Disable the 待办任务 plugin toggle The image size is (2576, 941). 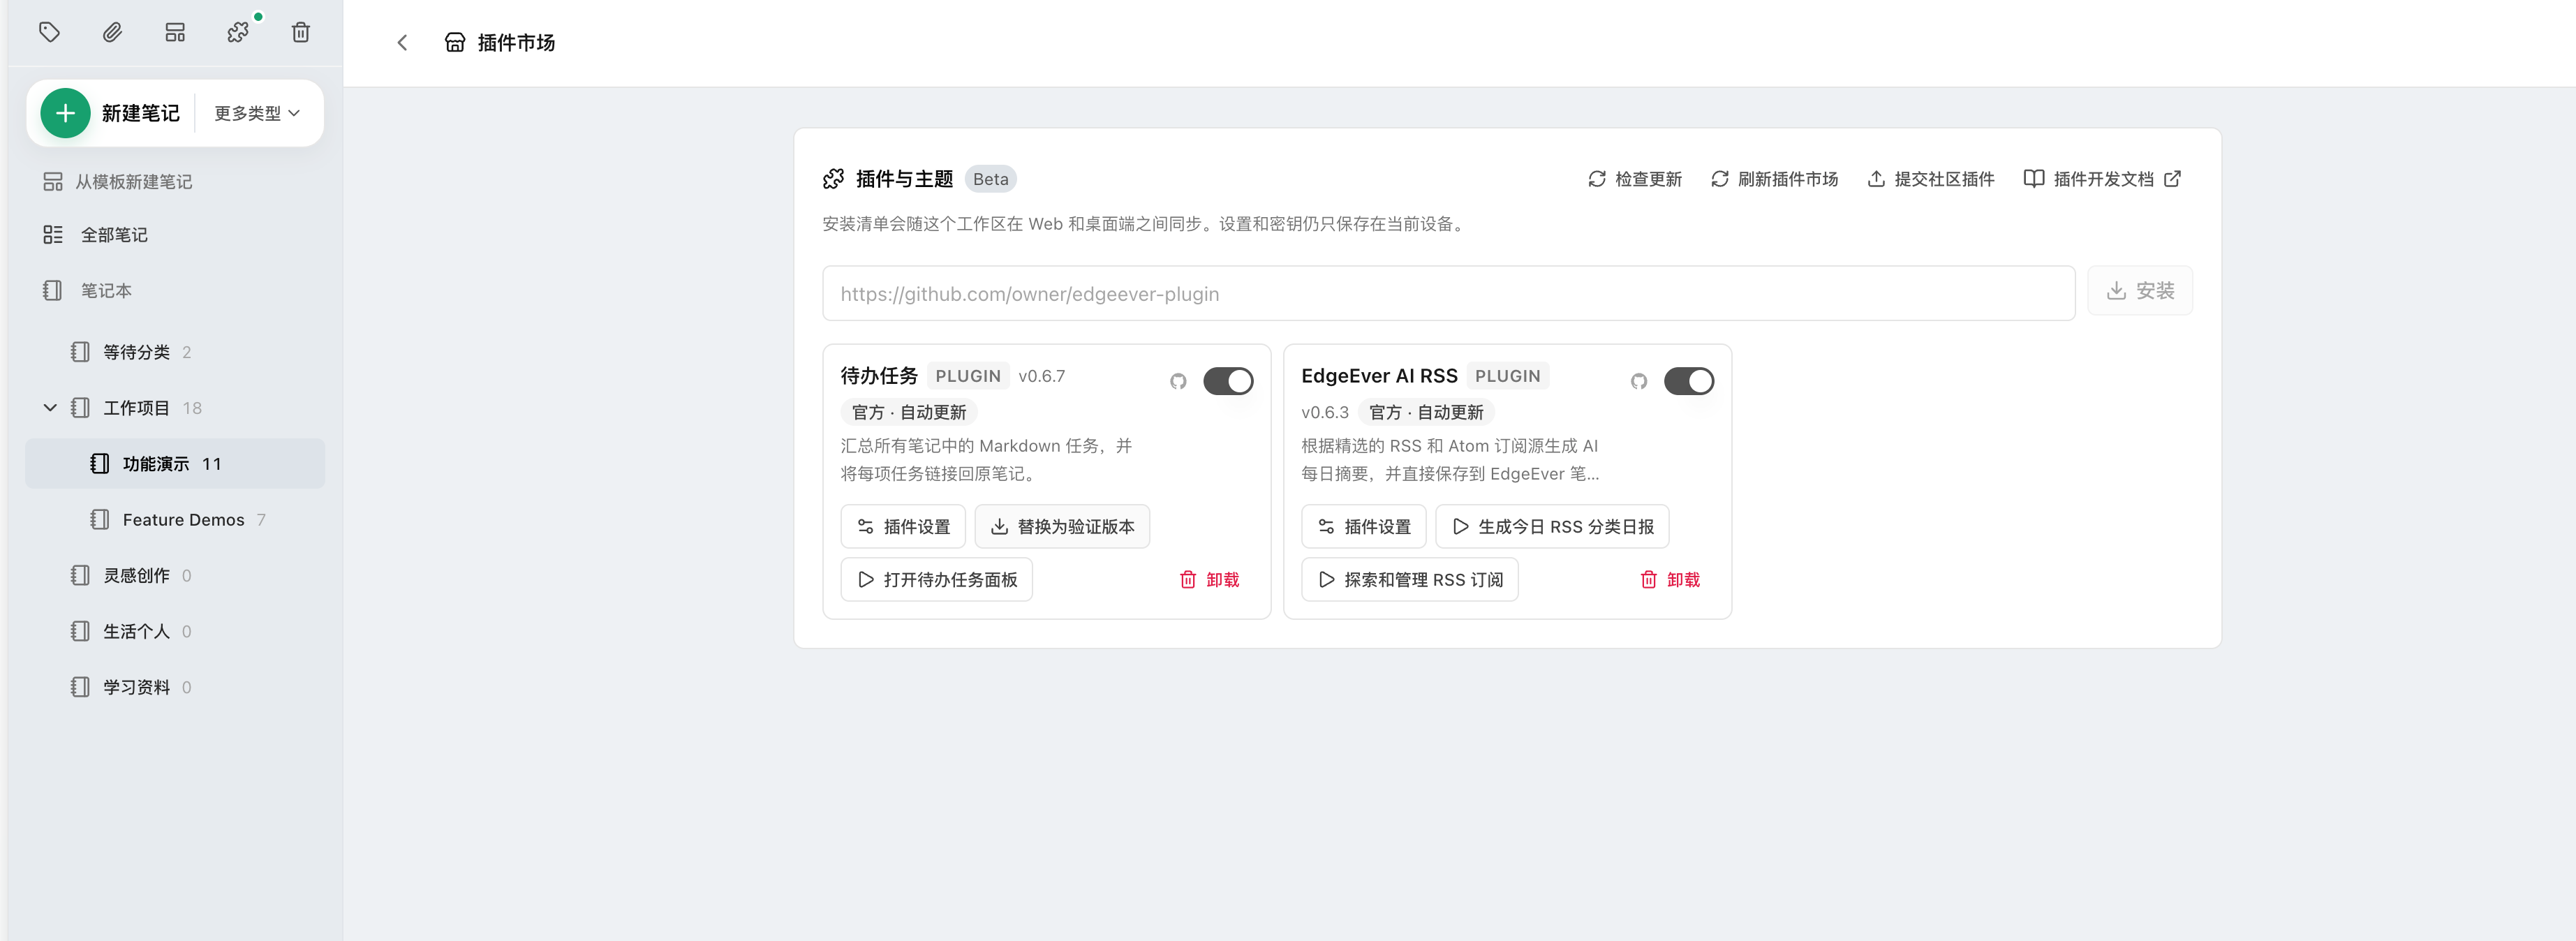click(1228, 381)
